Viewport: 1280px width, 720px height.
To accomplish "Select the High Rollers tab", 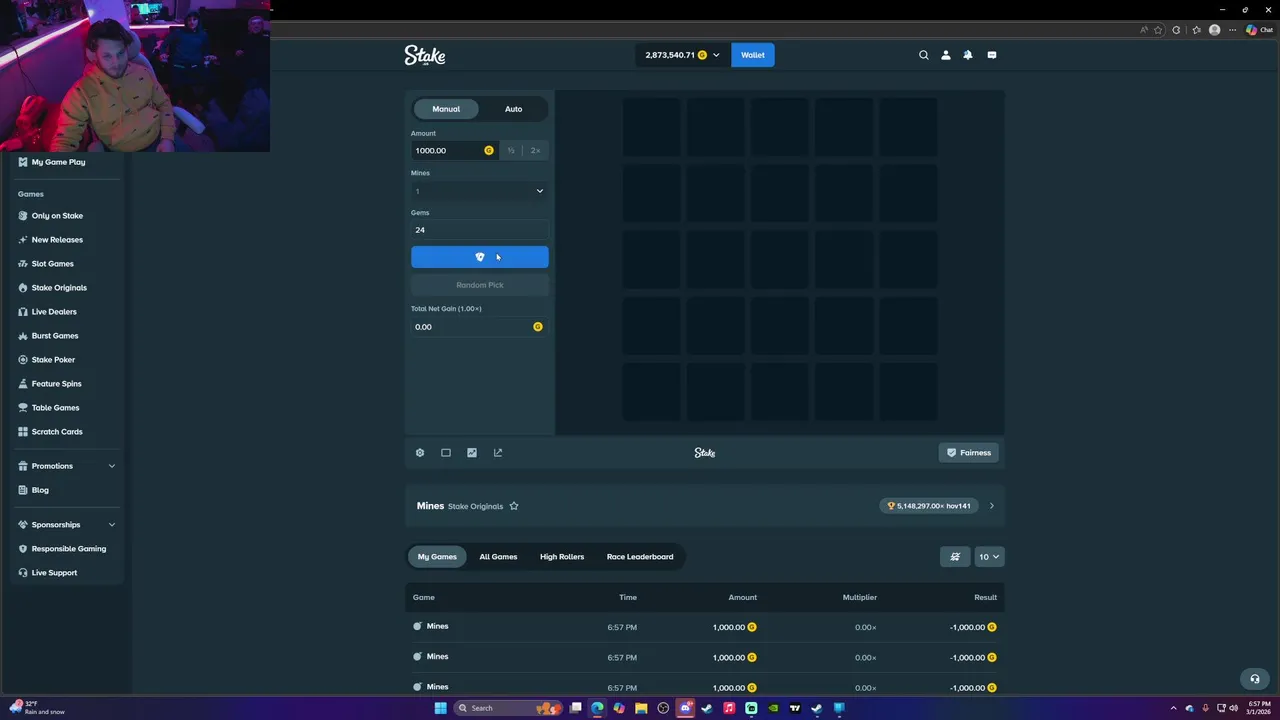I will tap(562, 557).
